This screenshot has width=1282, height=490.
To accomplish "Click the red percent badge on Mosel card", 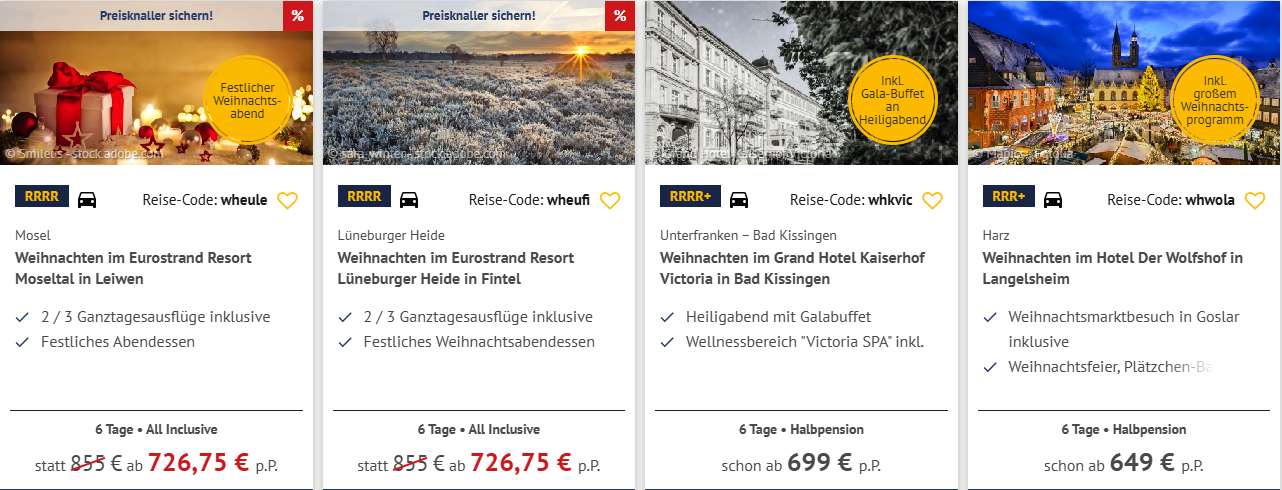I will (x=297, y=16).
